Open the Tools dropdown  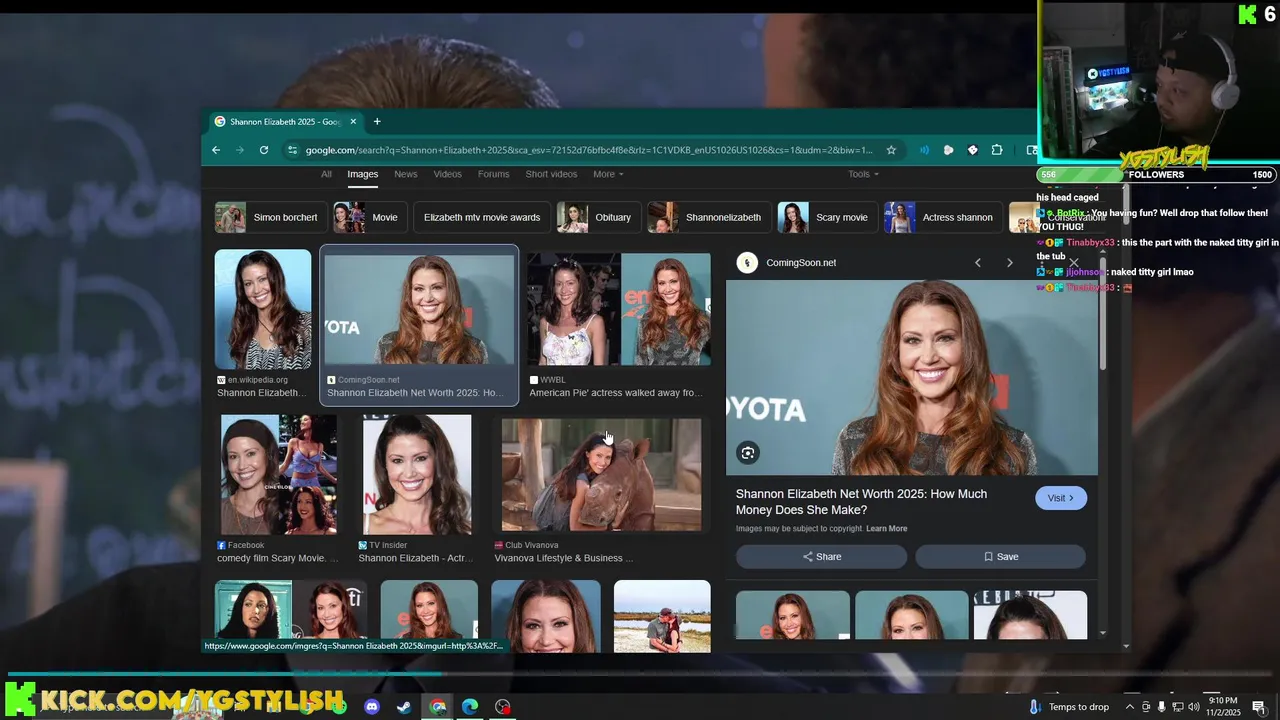point(864,174)
